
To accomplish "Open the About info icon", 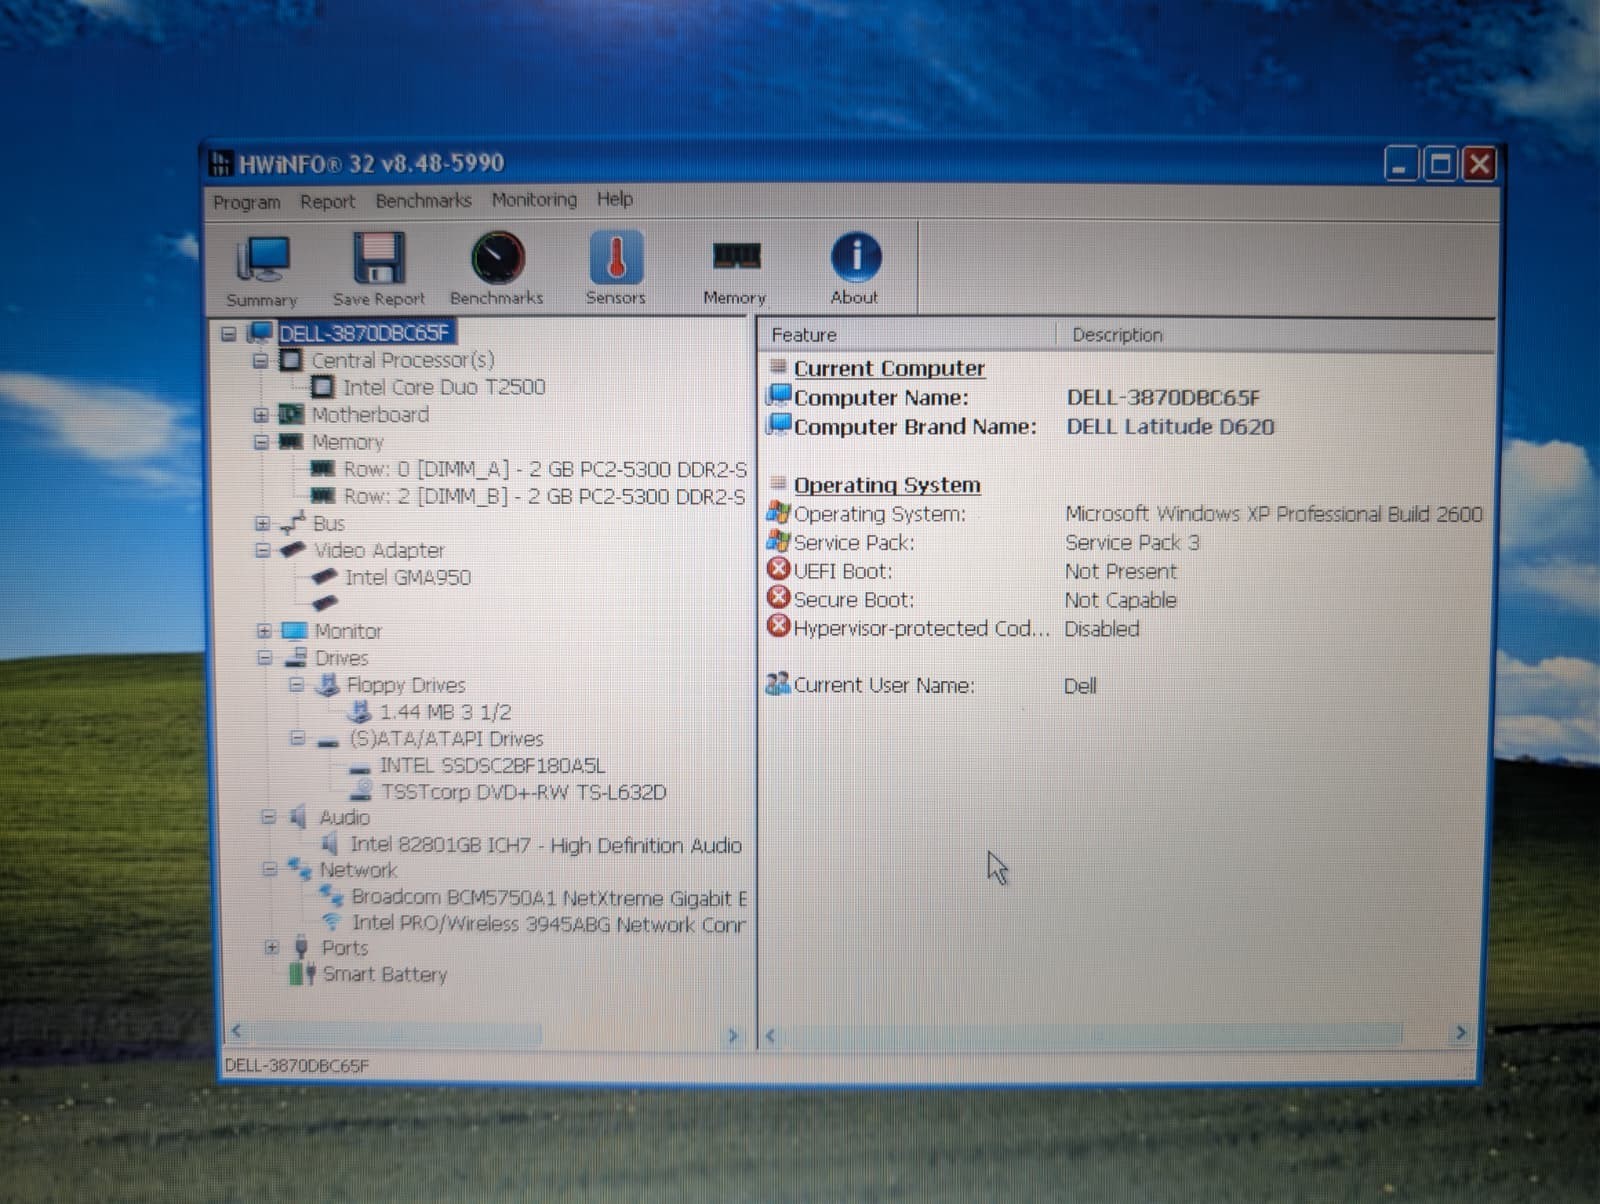I will (856, 256).
